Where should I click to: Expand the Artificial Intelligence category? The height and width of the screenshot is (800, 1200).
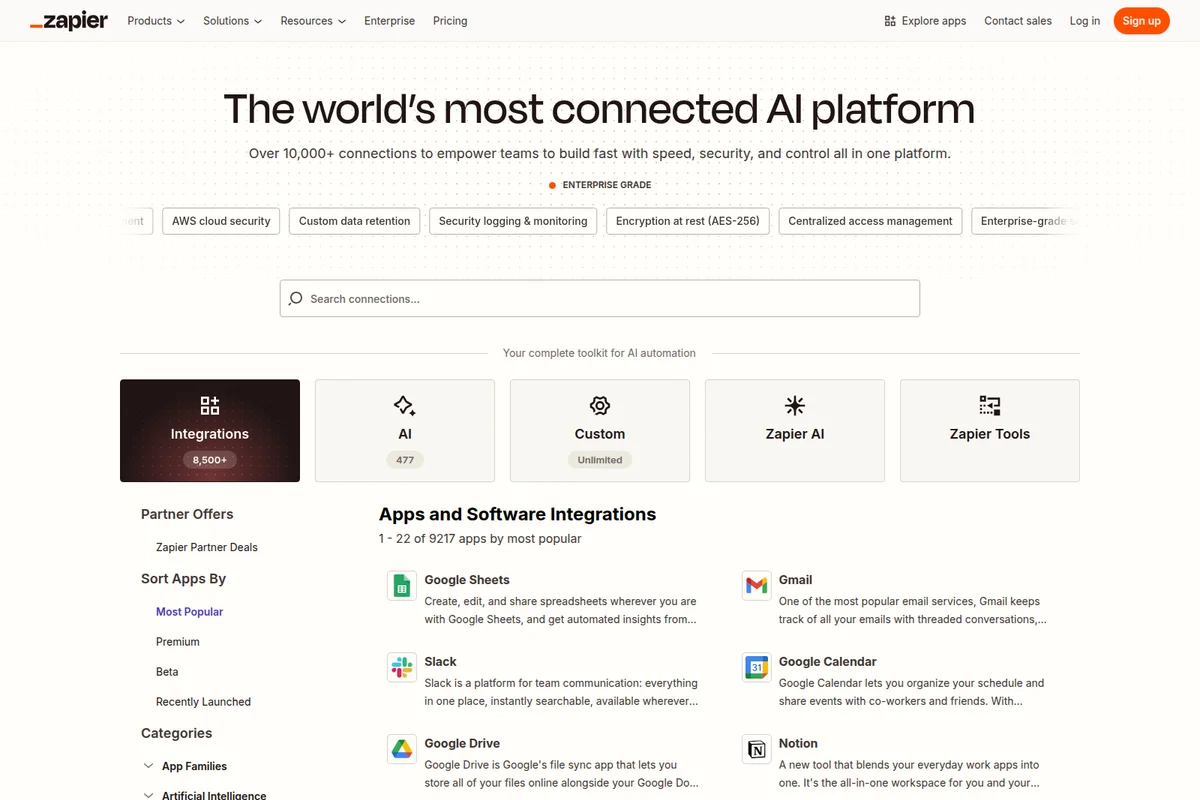[213, 794]
